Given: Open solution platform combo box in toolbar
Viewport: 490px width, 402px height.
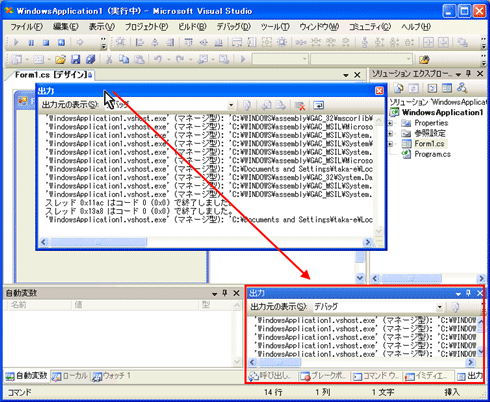Looking at the screenshot, I should coord(361,60).
